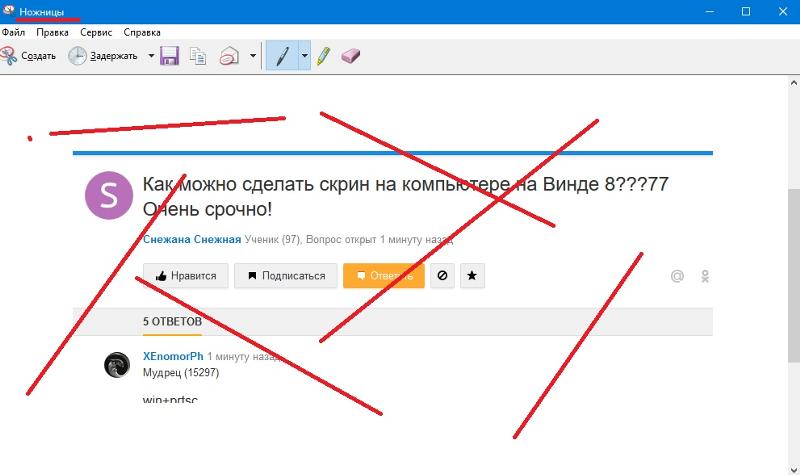Click the XEnomorPh username link

pyautogui.click(x=173, y=356)
